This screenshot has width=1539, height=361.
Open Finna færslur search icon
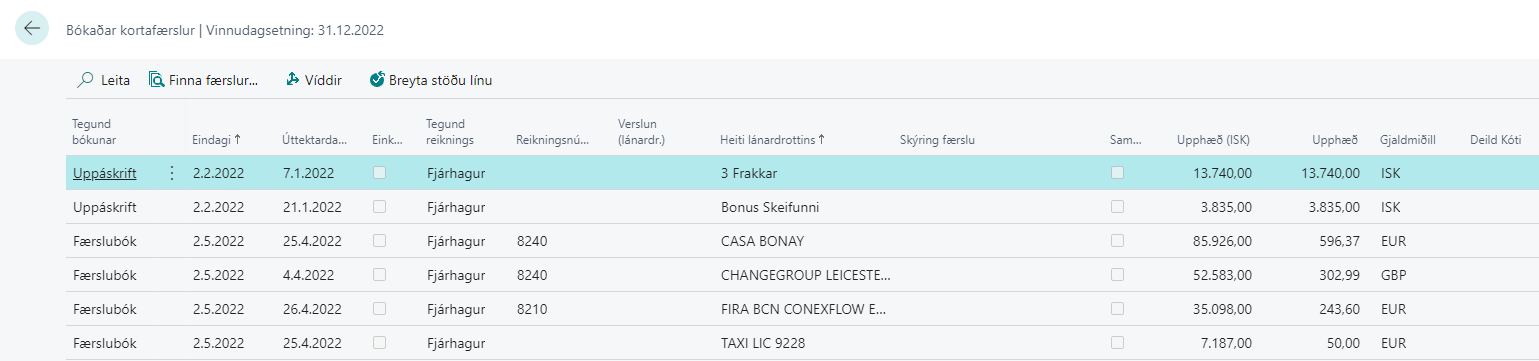coord(157,80)
